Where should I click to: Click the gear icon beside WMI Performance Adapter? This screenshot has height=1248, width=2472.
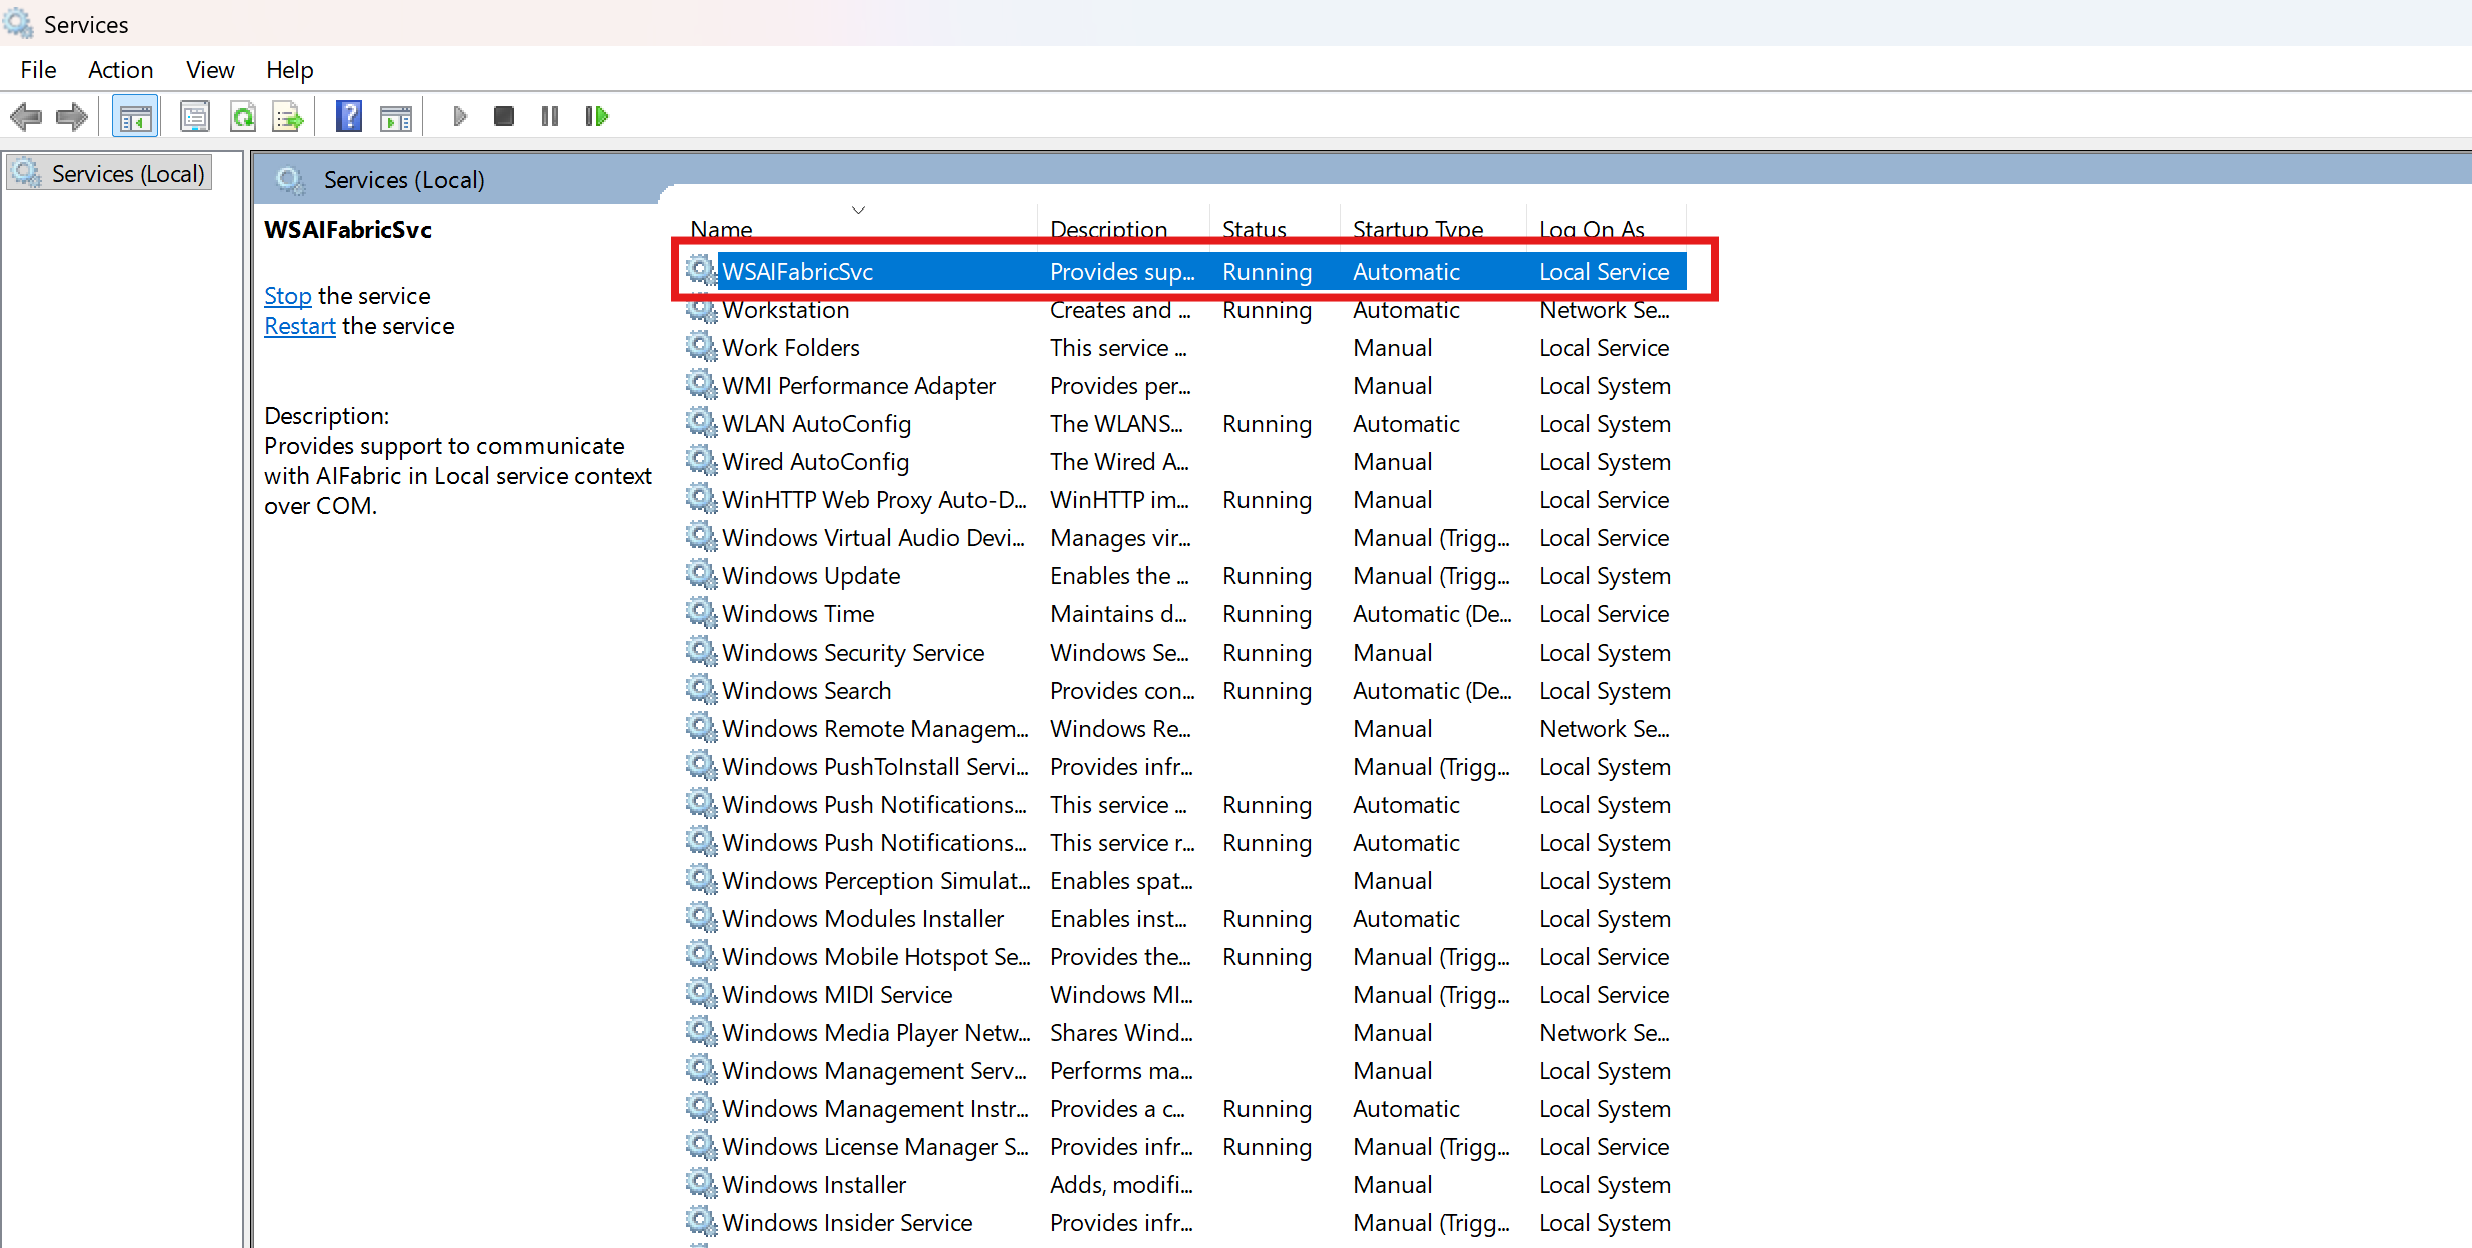pyautogui.click(x=702, y=386)
